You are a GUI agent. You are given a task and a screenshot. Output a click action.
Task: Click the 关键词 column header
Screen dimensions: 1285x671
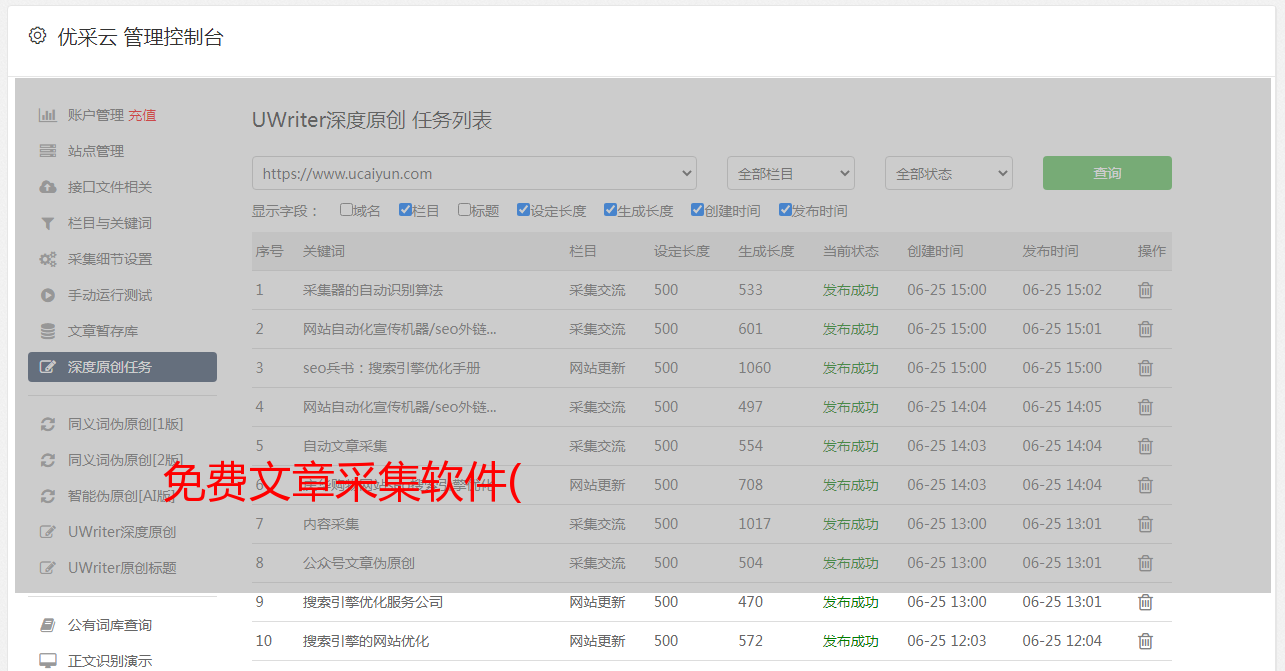pyautogui.click(x=324, y=251)
